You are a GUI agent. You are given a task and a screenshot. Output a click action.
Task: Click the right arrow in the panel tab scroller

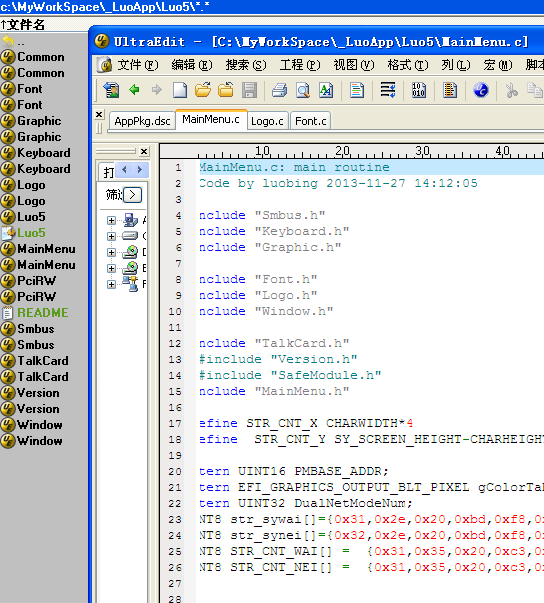(x=140, y=169)
